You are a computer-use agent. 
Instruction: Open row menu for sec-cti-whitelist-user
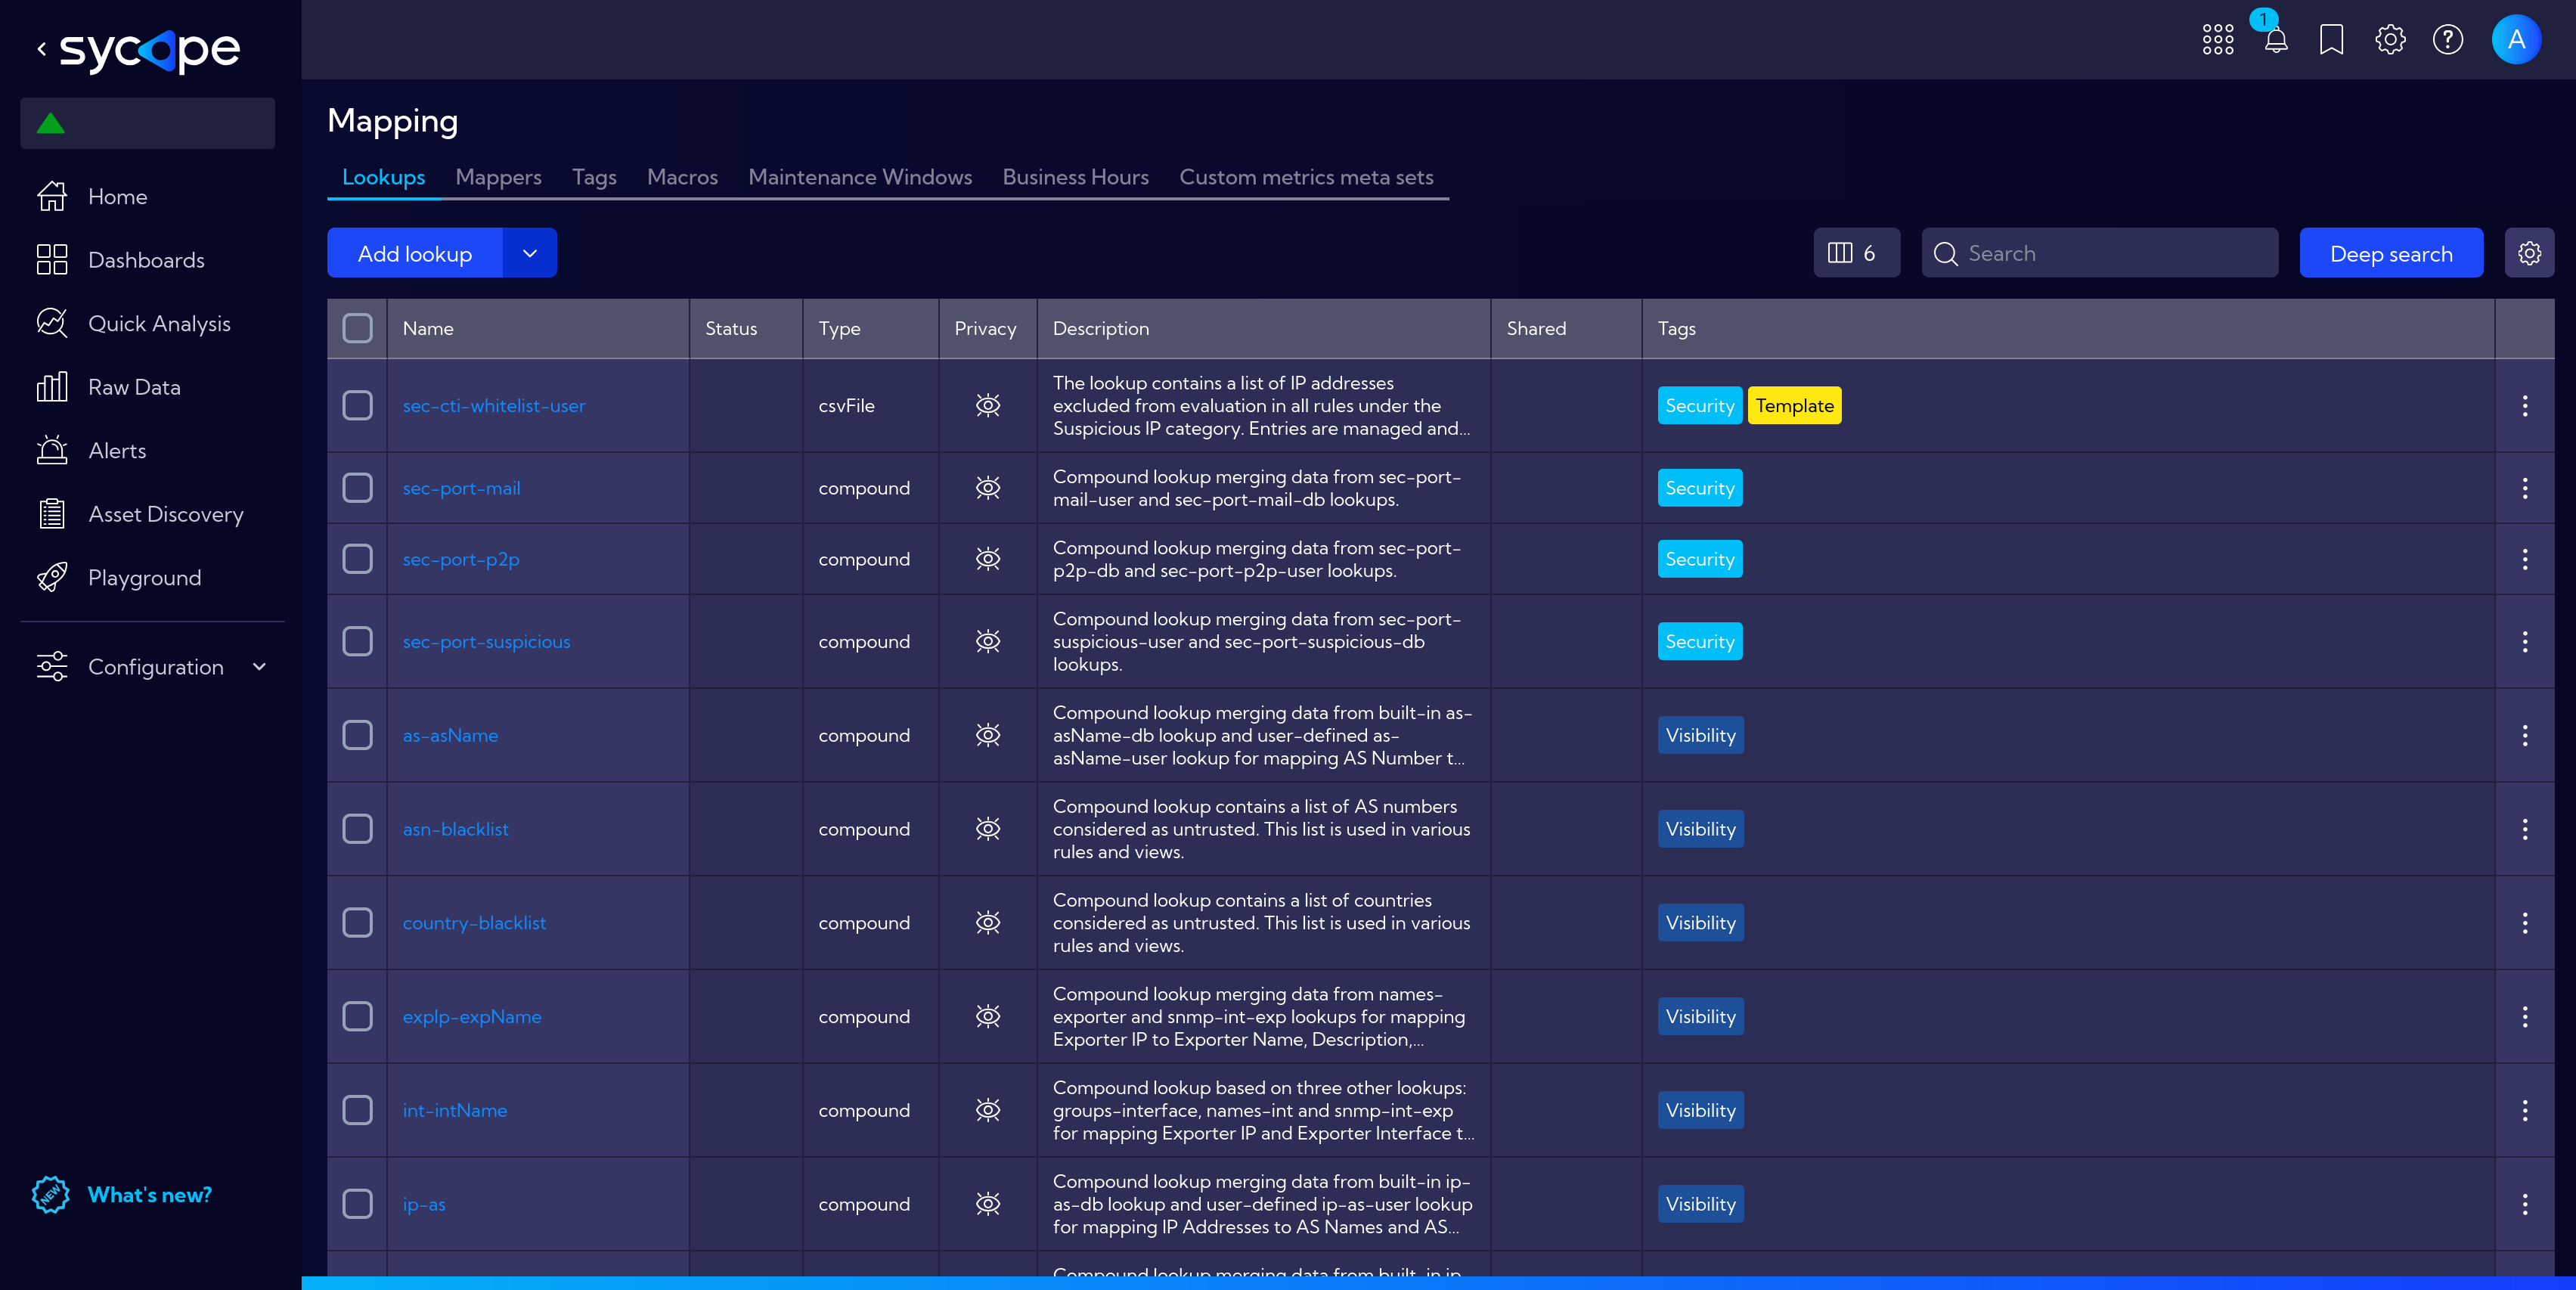click(x=2524, y=405)
